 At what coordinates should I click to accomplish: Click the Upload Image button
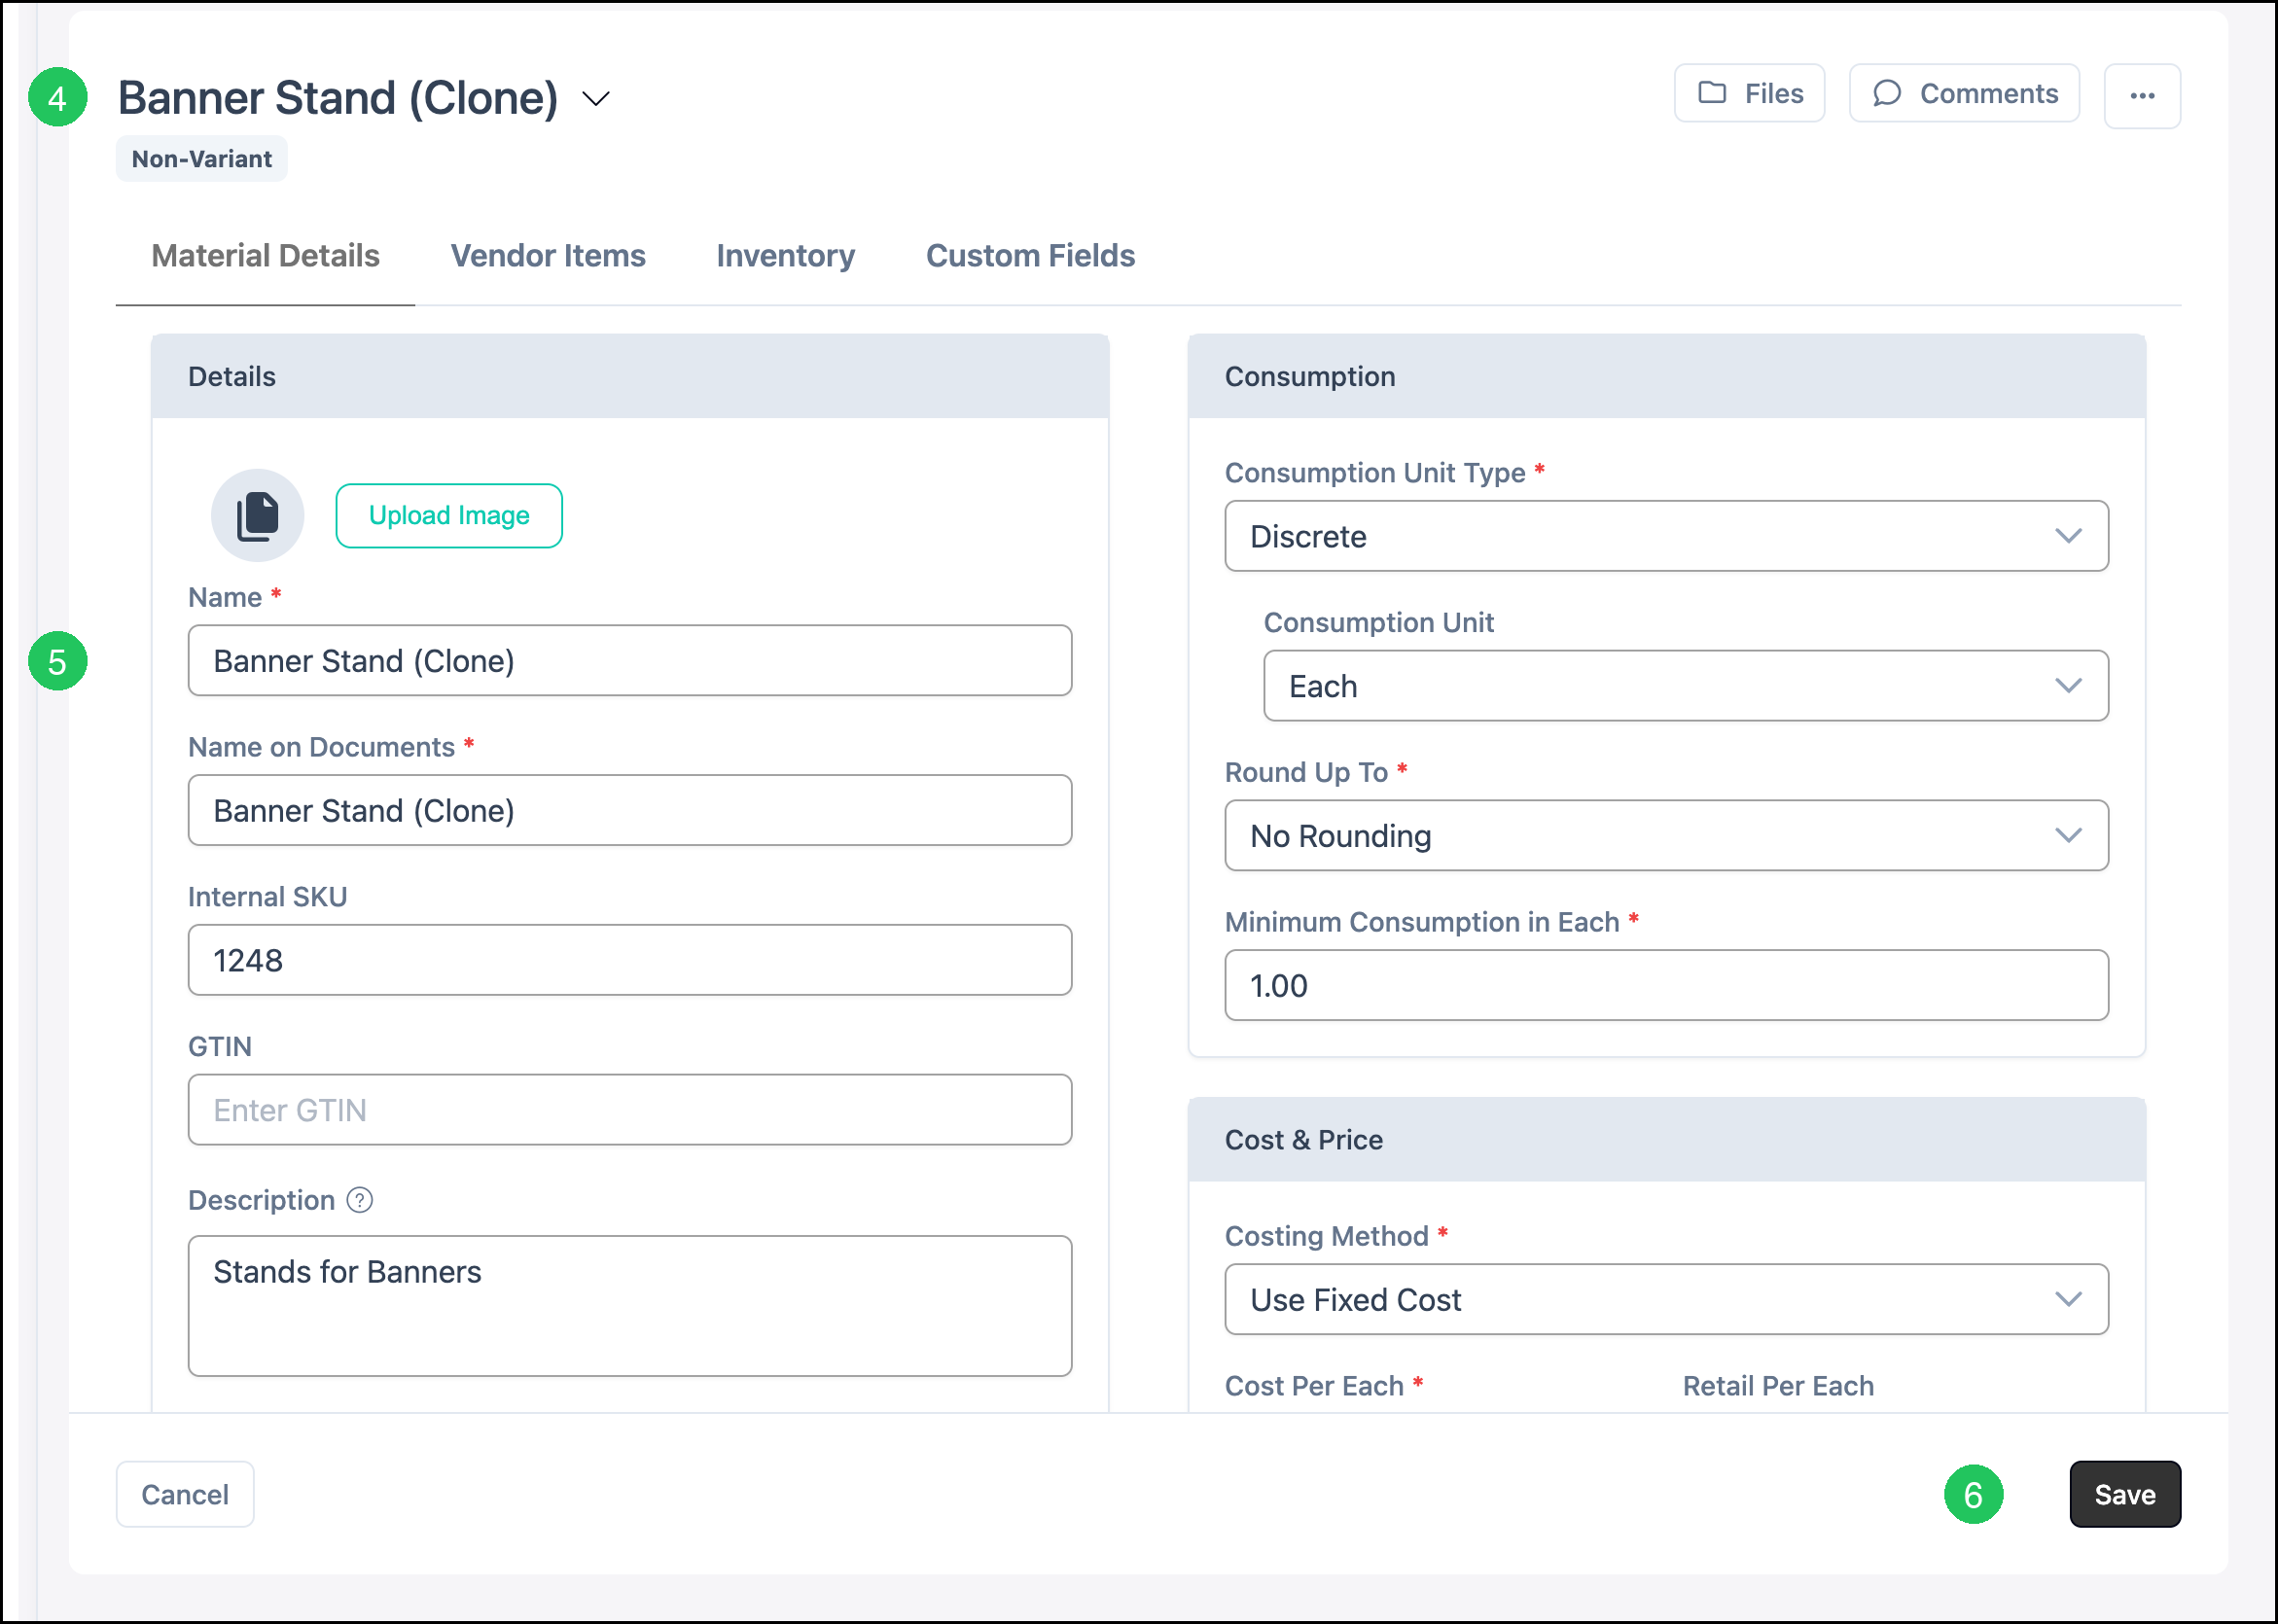point(449,515)
